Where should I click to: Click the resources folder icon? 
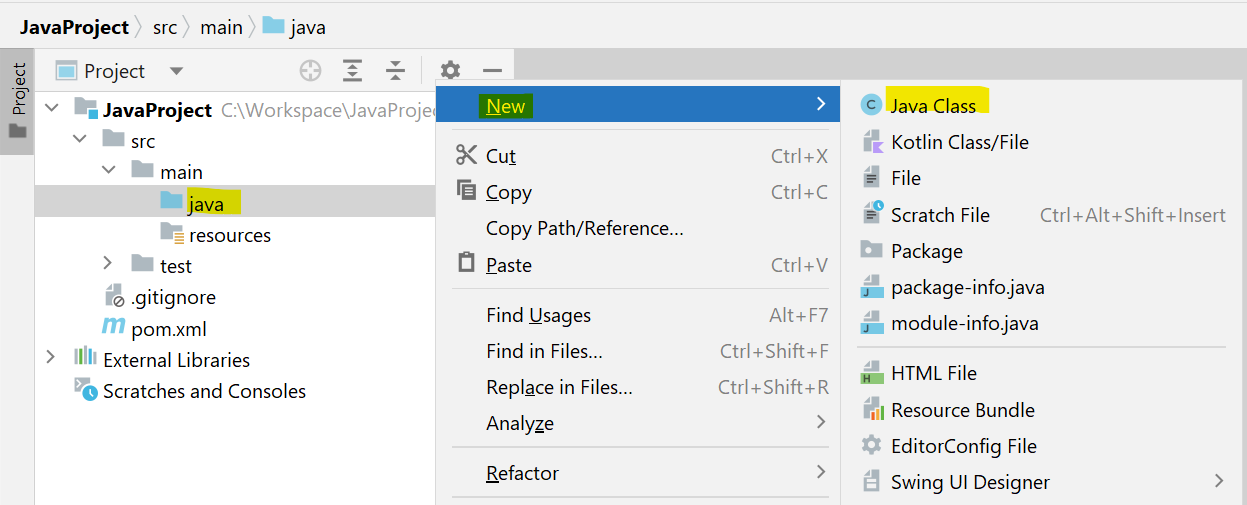pos(172,234)
